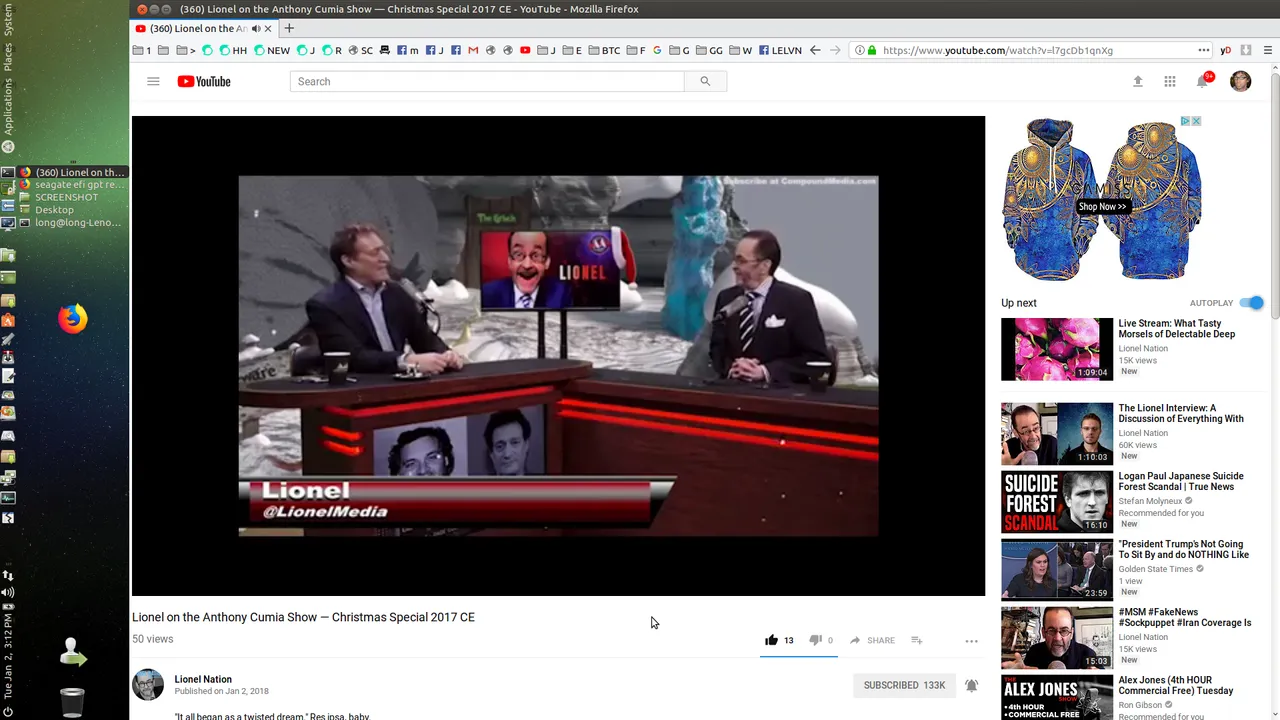Toggle the Autoplay switch
This screenshot has height=720, width=1280.
click(x=1251, y=303)
